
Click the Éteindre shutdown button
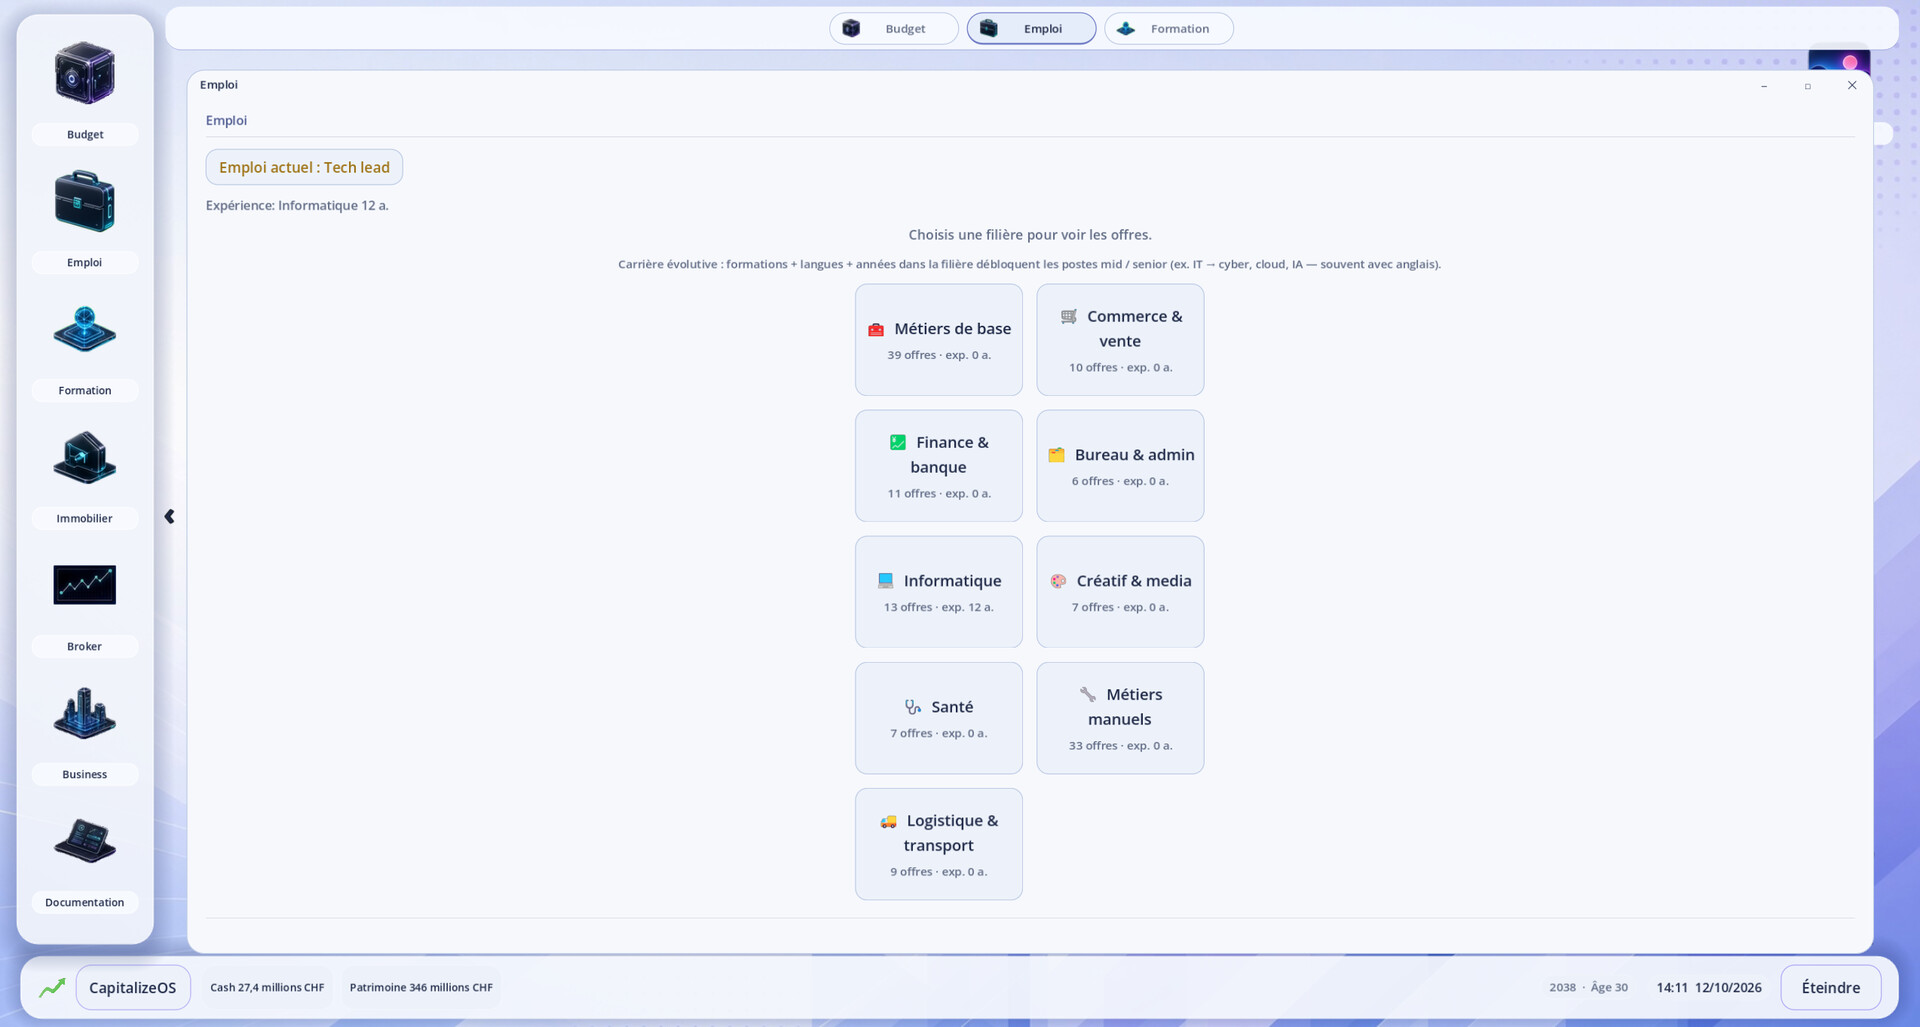tap(1830, 988)
